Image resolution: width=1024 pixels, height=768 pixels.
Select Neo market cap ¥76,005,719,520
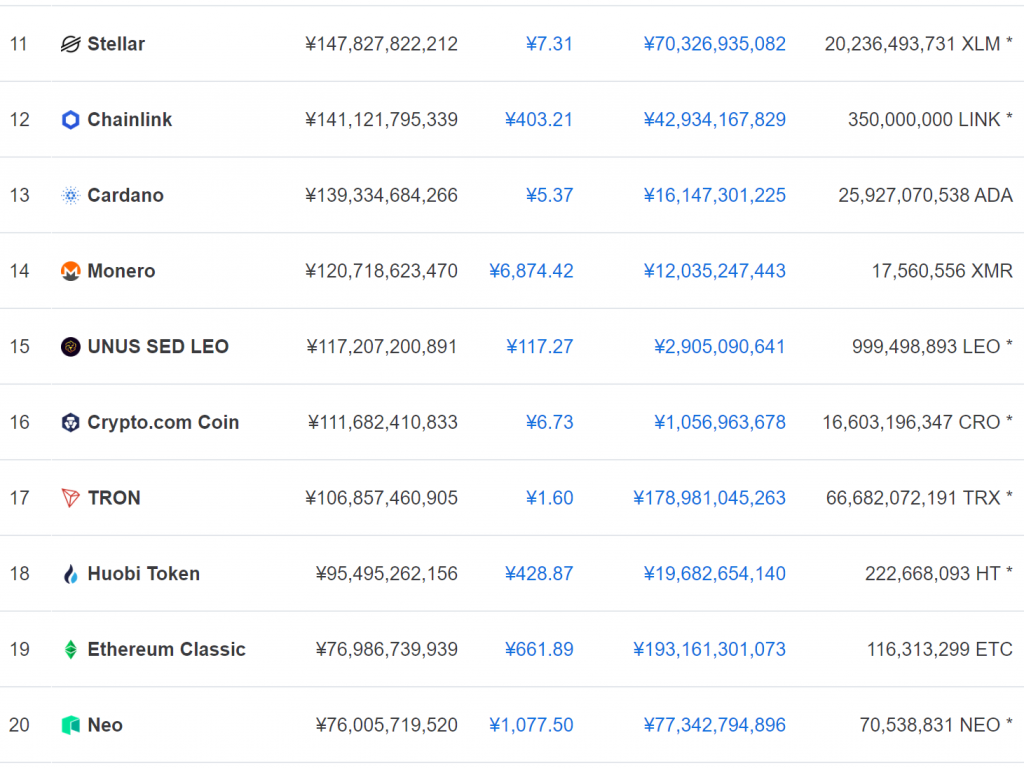387,726
